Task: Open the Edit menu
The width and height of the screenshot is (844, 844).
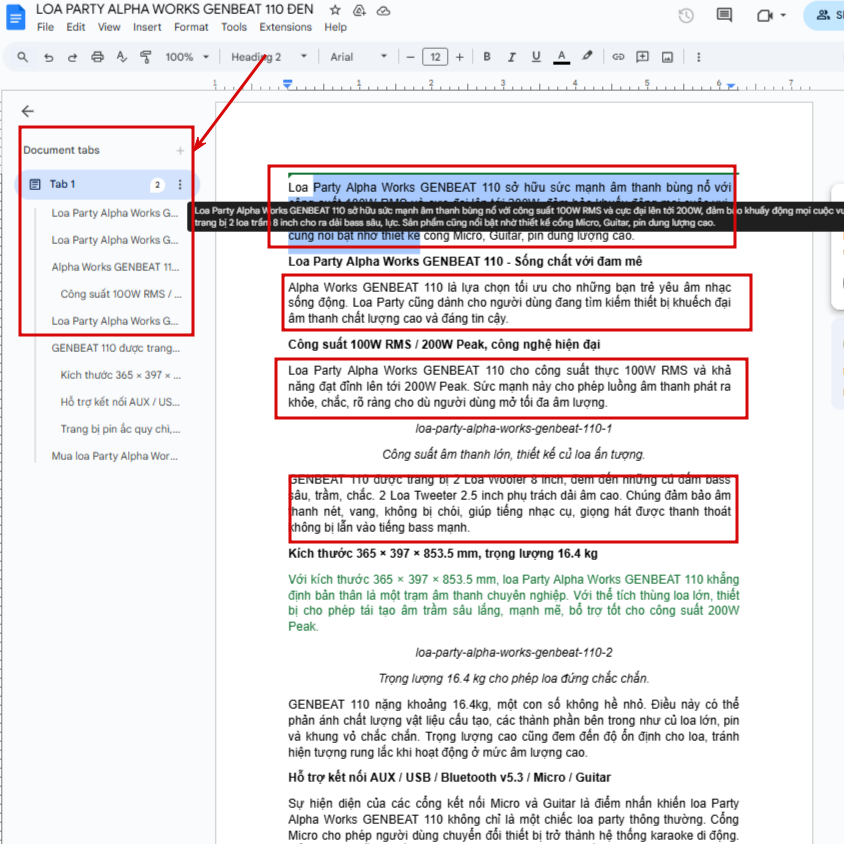Action: point(76,27)
